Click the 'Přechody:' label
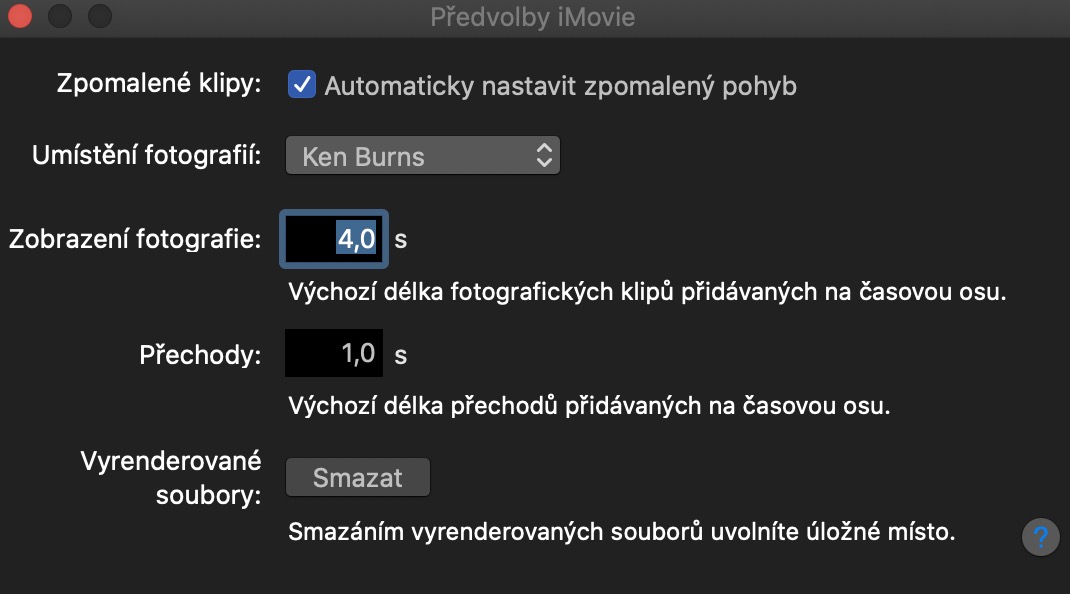Screen dimensions: 1070x594 point(200,354)
